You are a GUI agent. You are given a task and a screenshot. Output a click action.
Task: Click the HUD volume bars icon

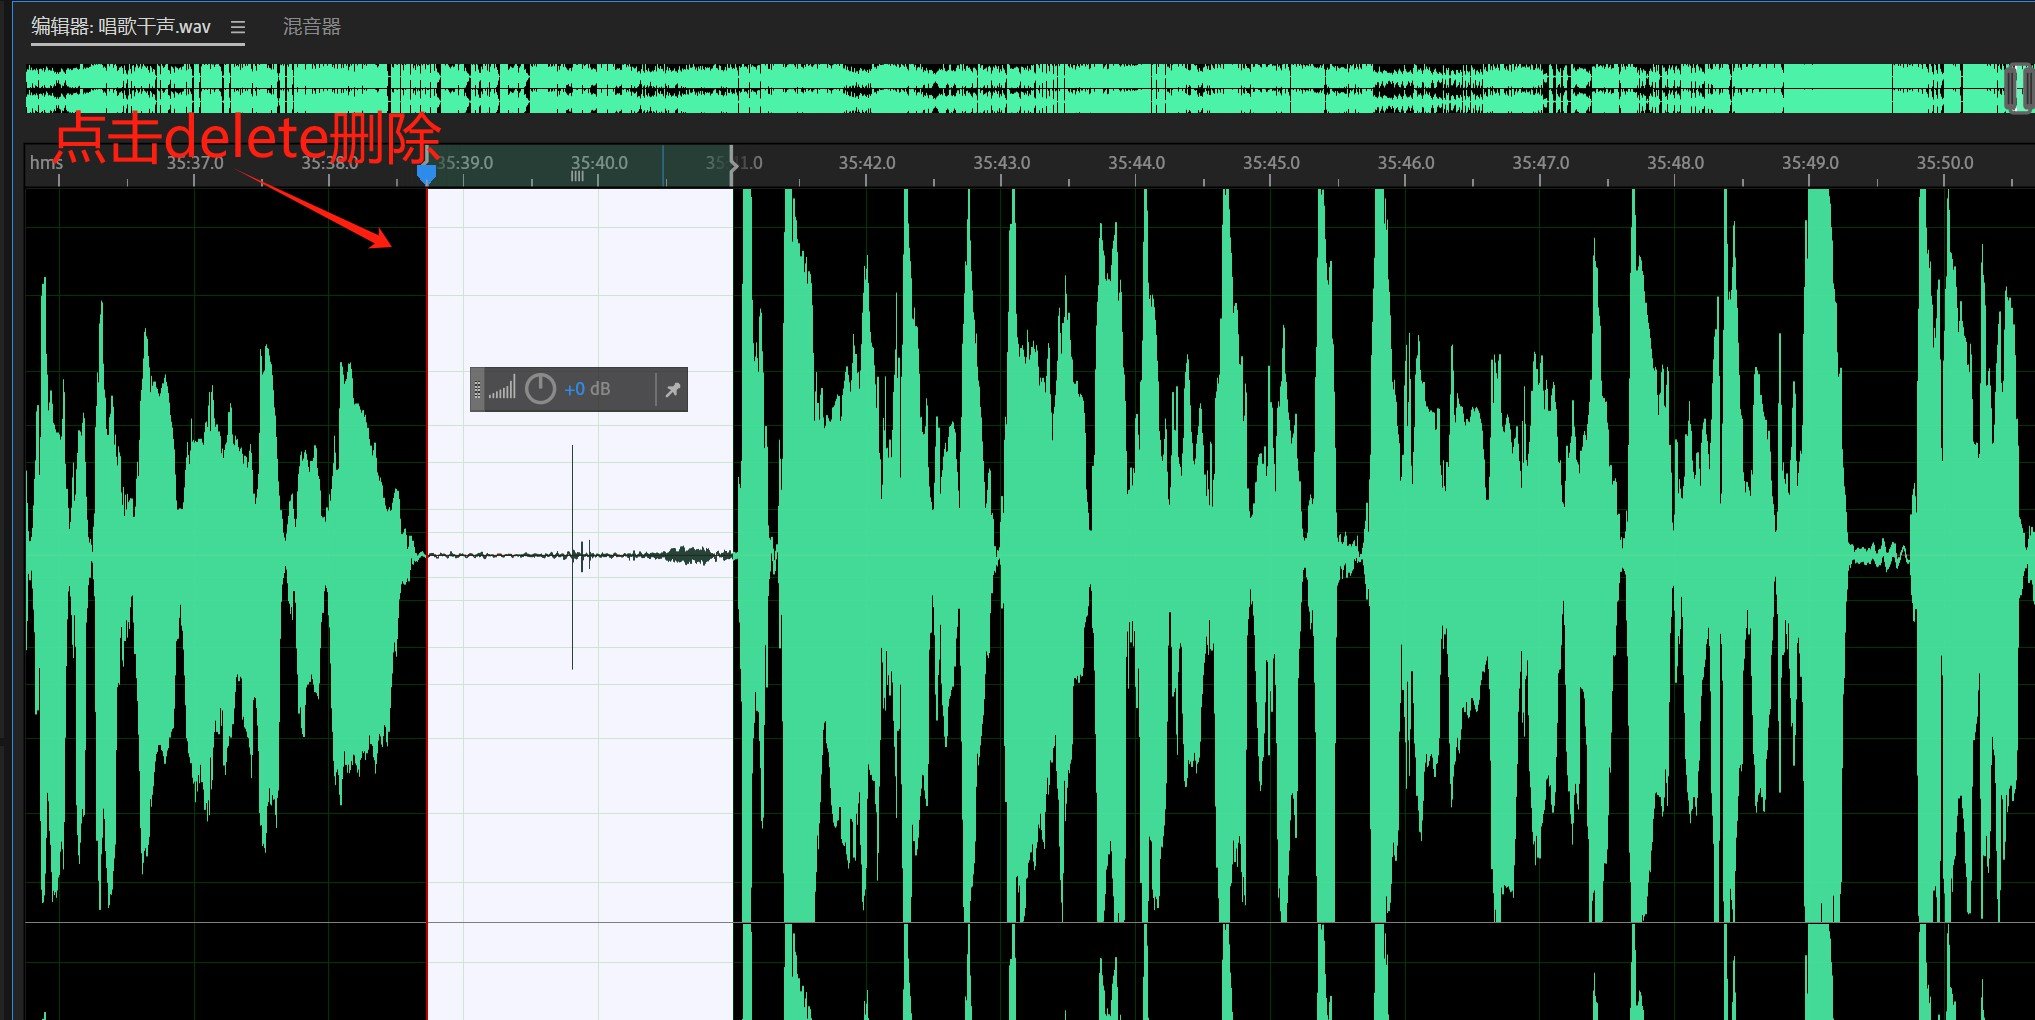coord(502,389)
